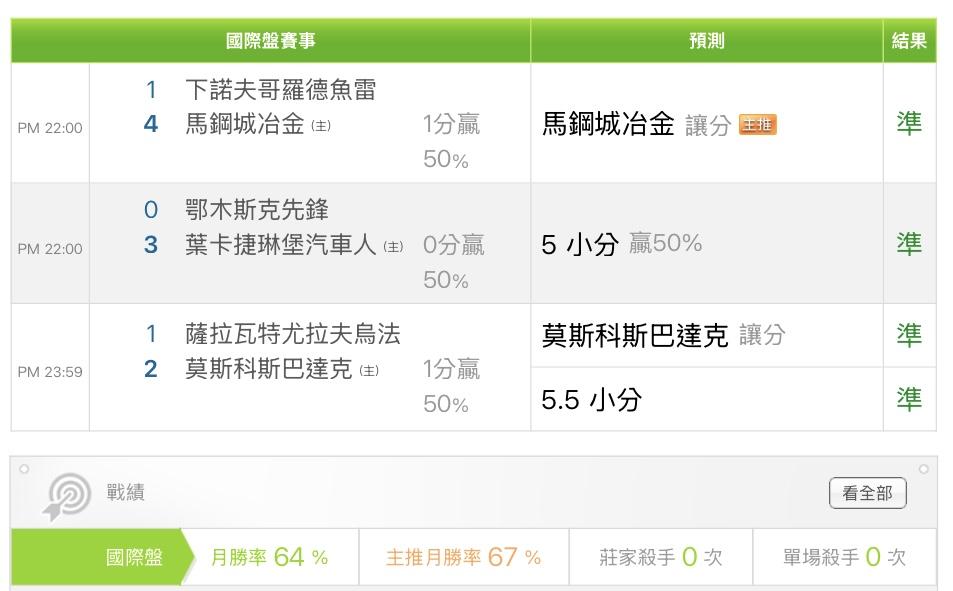This screenshot has height=591, width=953.
Task: Click the 看全部 button
Action: pyautogui.click(x=867, y=493)
